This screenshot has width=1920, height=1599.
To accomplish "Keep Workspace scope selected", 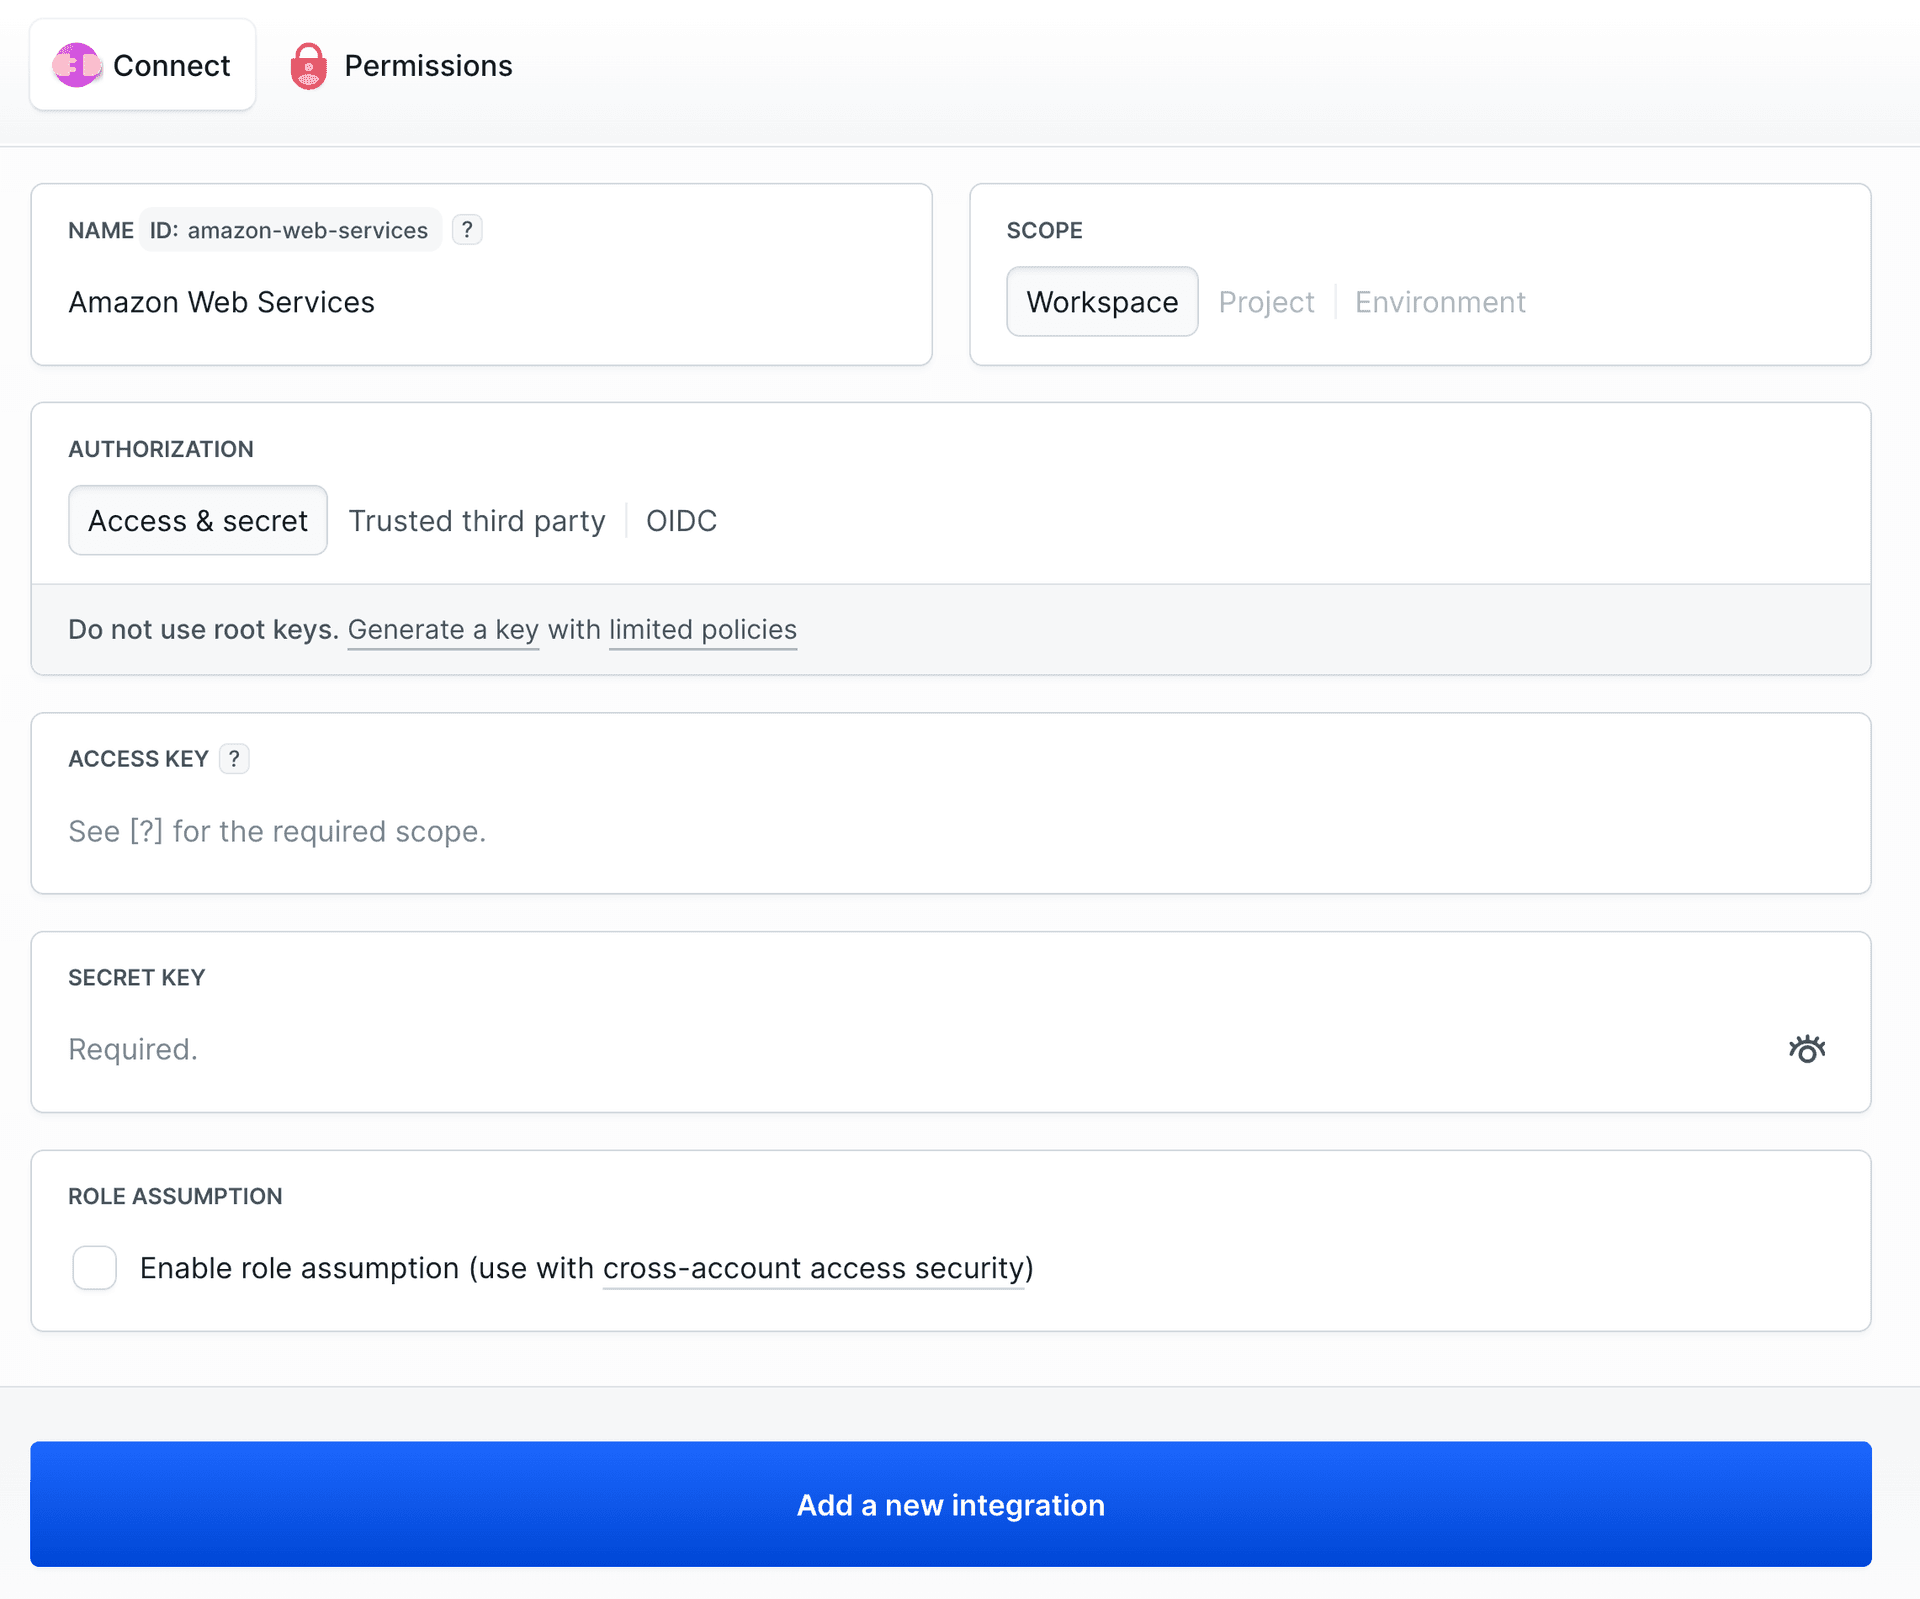I will [1101, 301].
